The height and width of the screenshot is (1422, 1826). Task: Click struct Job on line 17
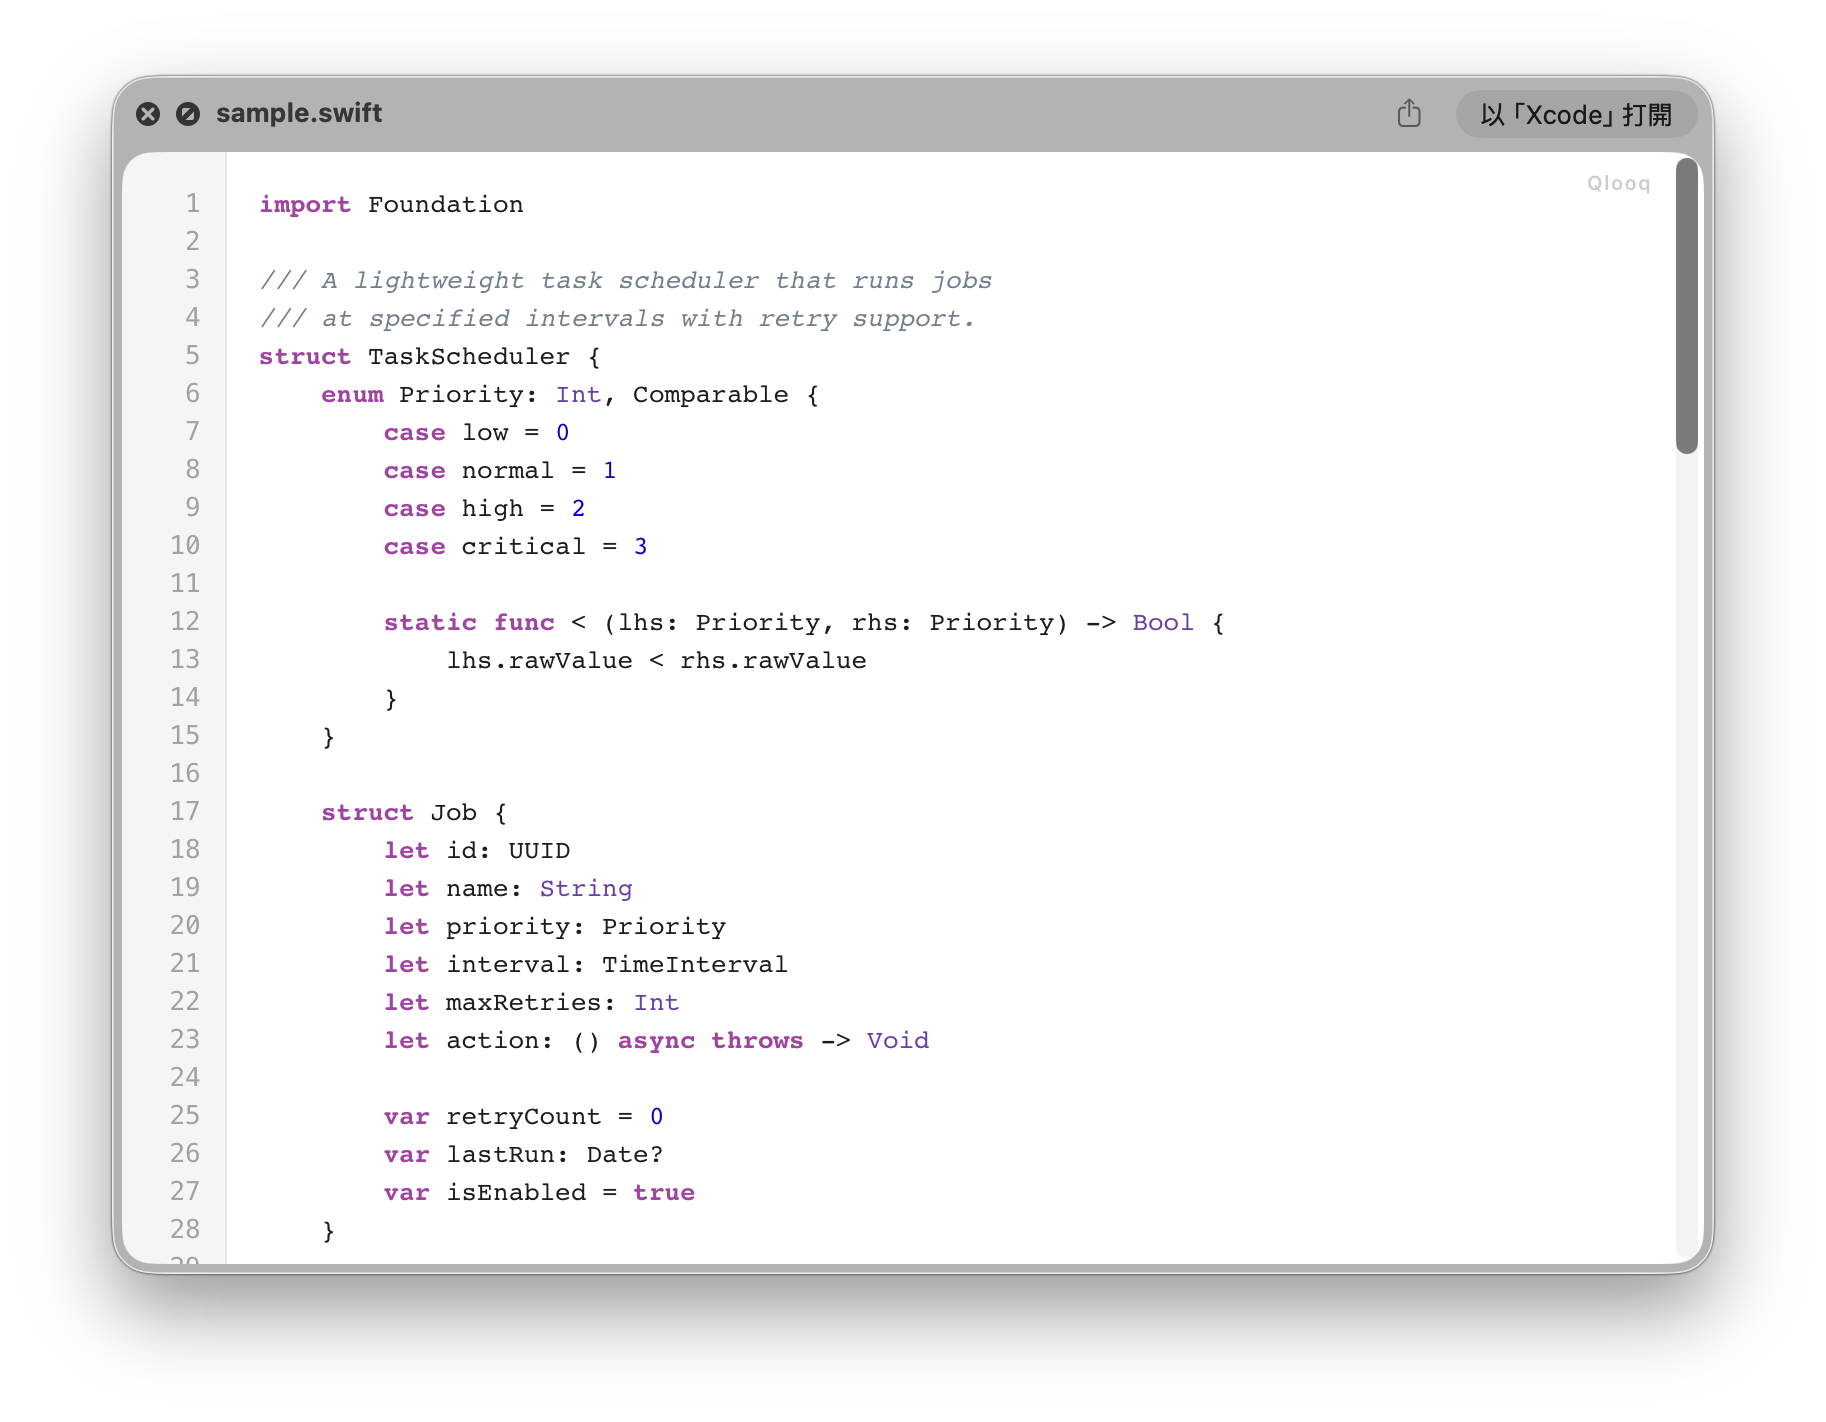coord(414,812)
